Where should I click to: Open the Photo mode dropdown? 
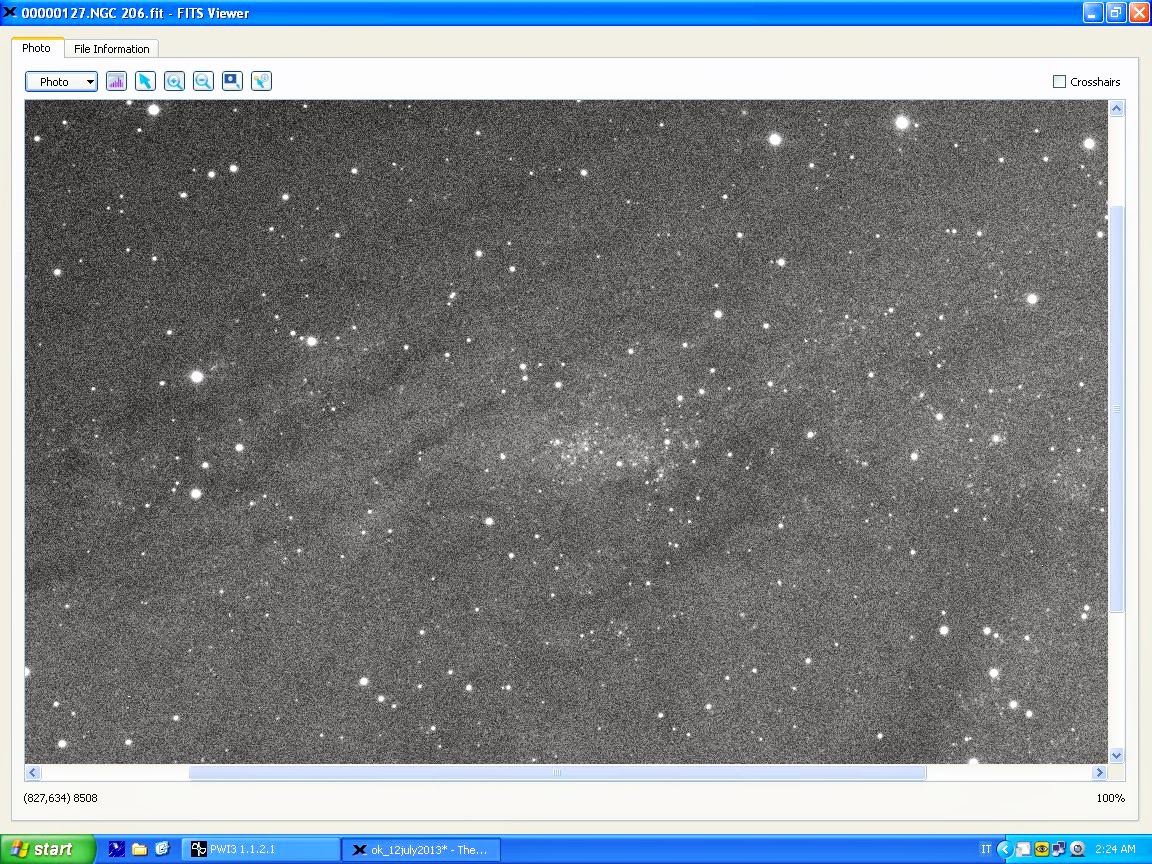(61, 82)
